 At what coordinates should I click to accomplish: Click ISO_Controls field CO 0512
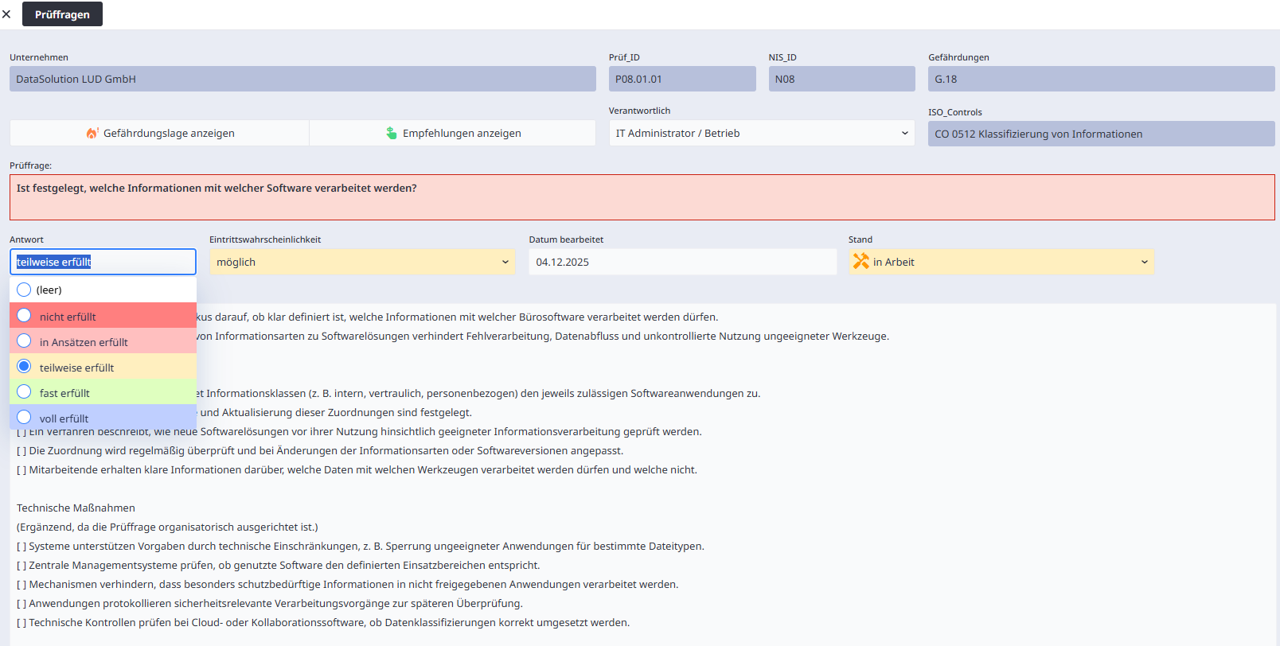tap(1101, 133)
